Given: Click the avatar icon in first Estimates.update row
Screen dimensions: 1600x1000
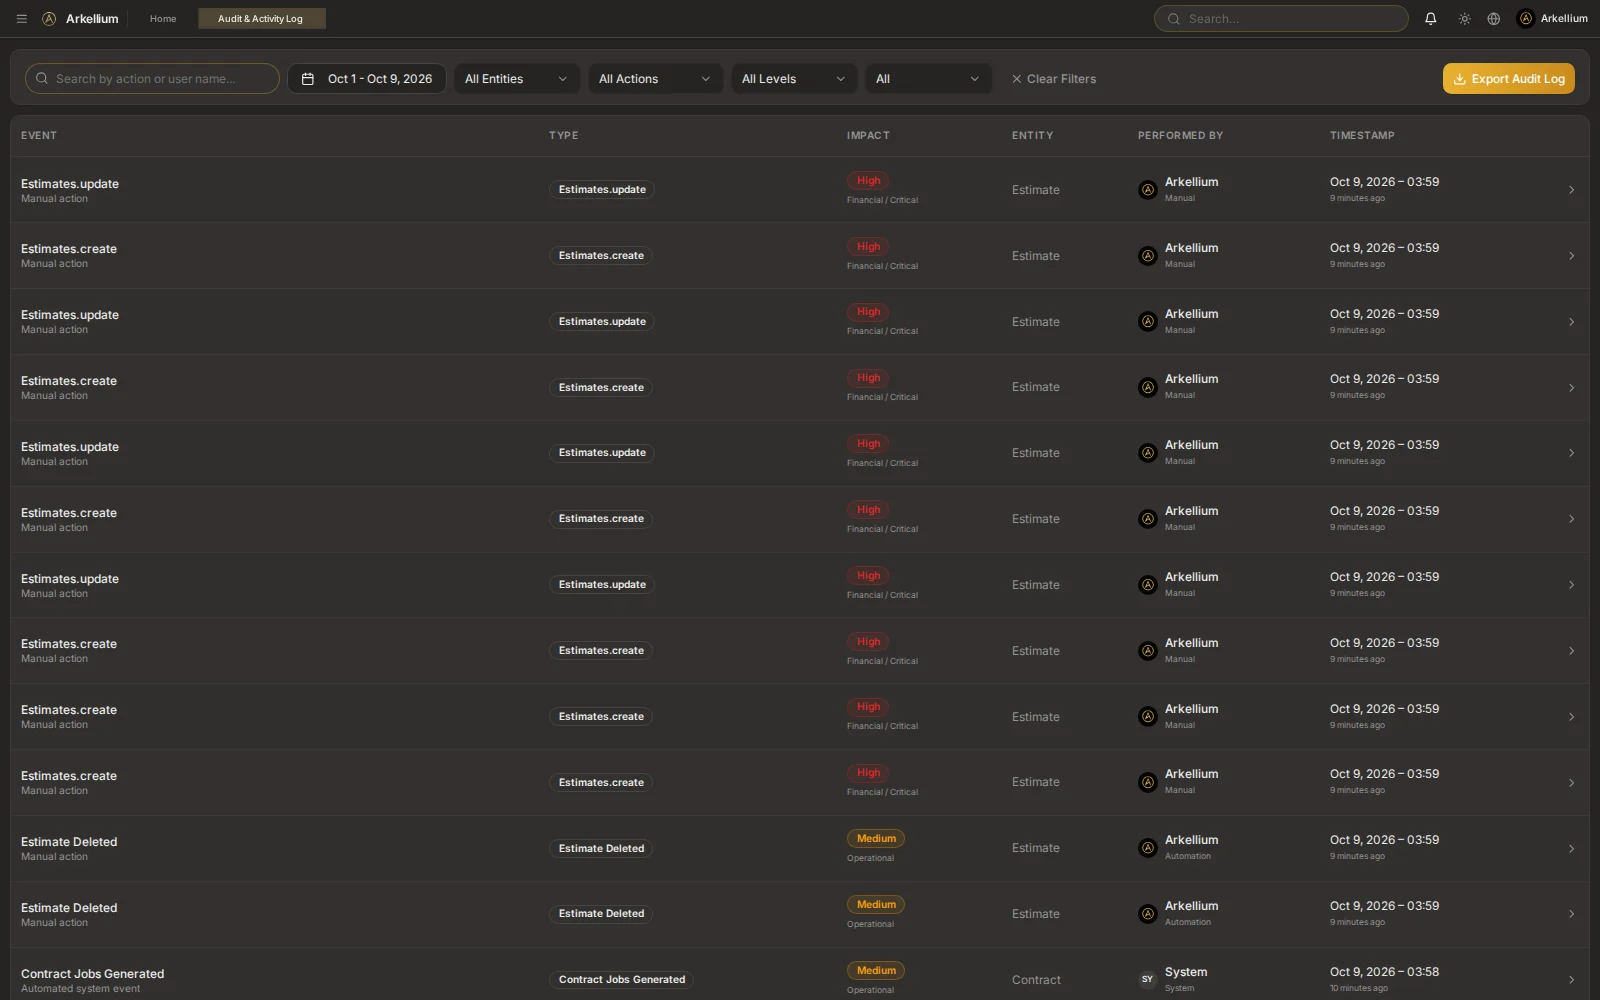Looking at the screenshot, I should [x=1148, y=190].
